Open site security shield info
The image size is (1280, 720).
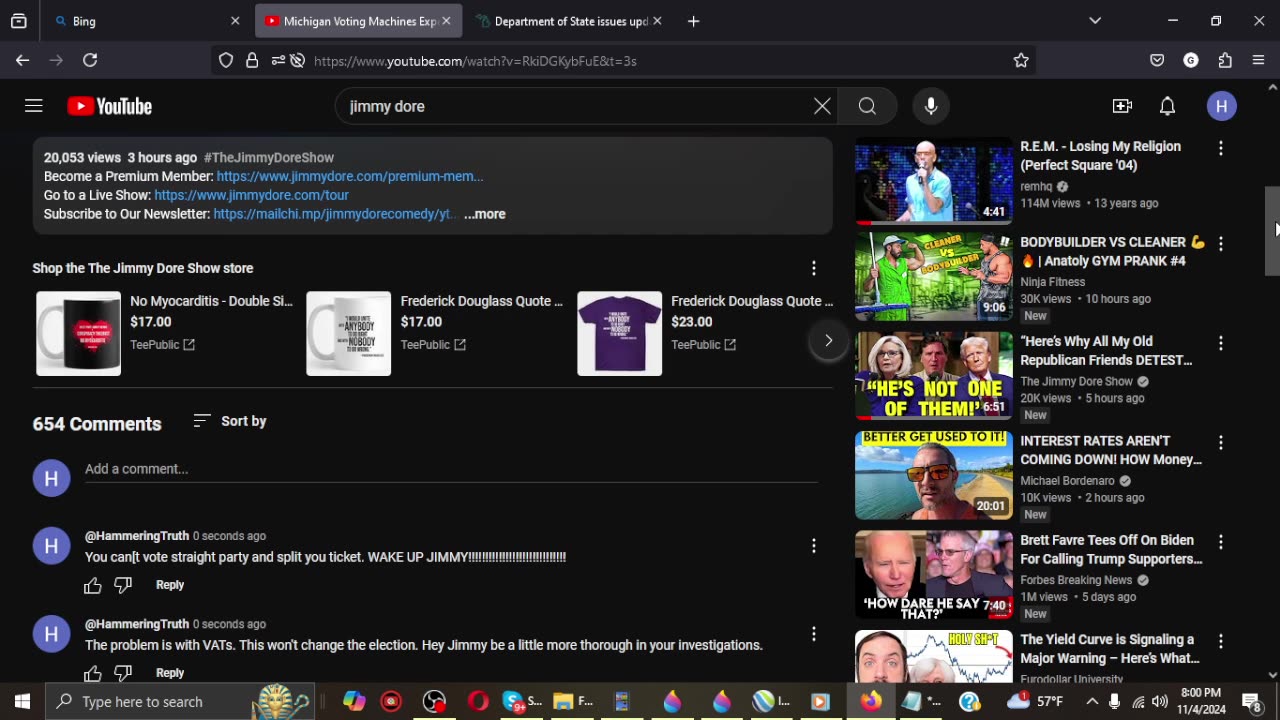point(226,61)
